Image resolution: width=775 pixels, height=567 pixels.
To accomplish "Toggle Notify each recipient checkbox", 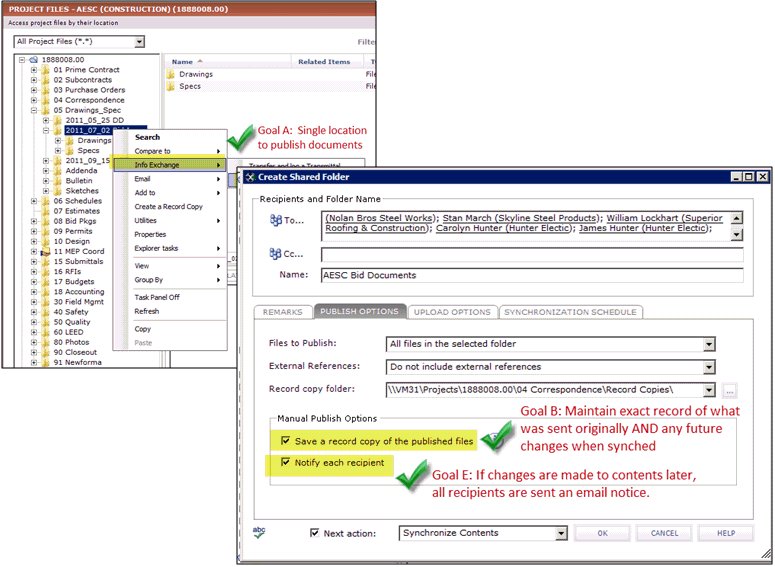I will (285, 462).
